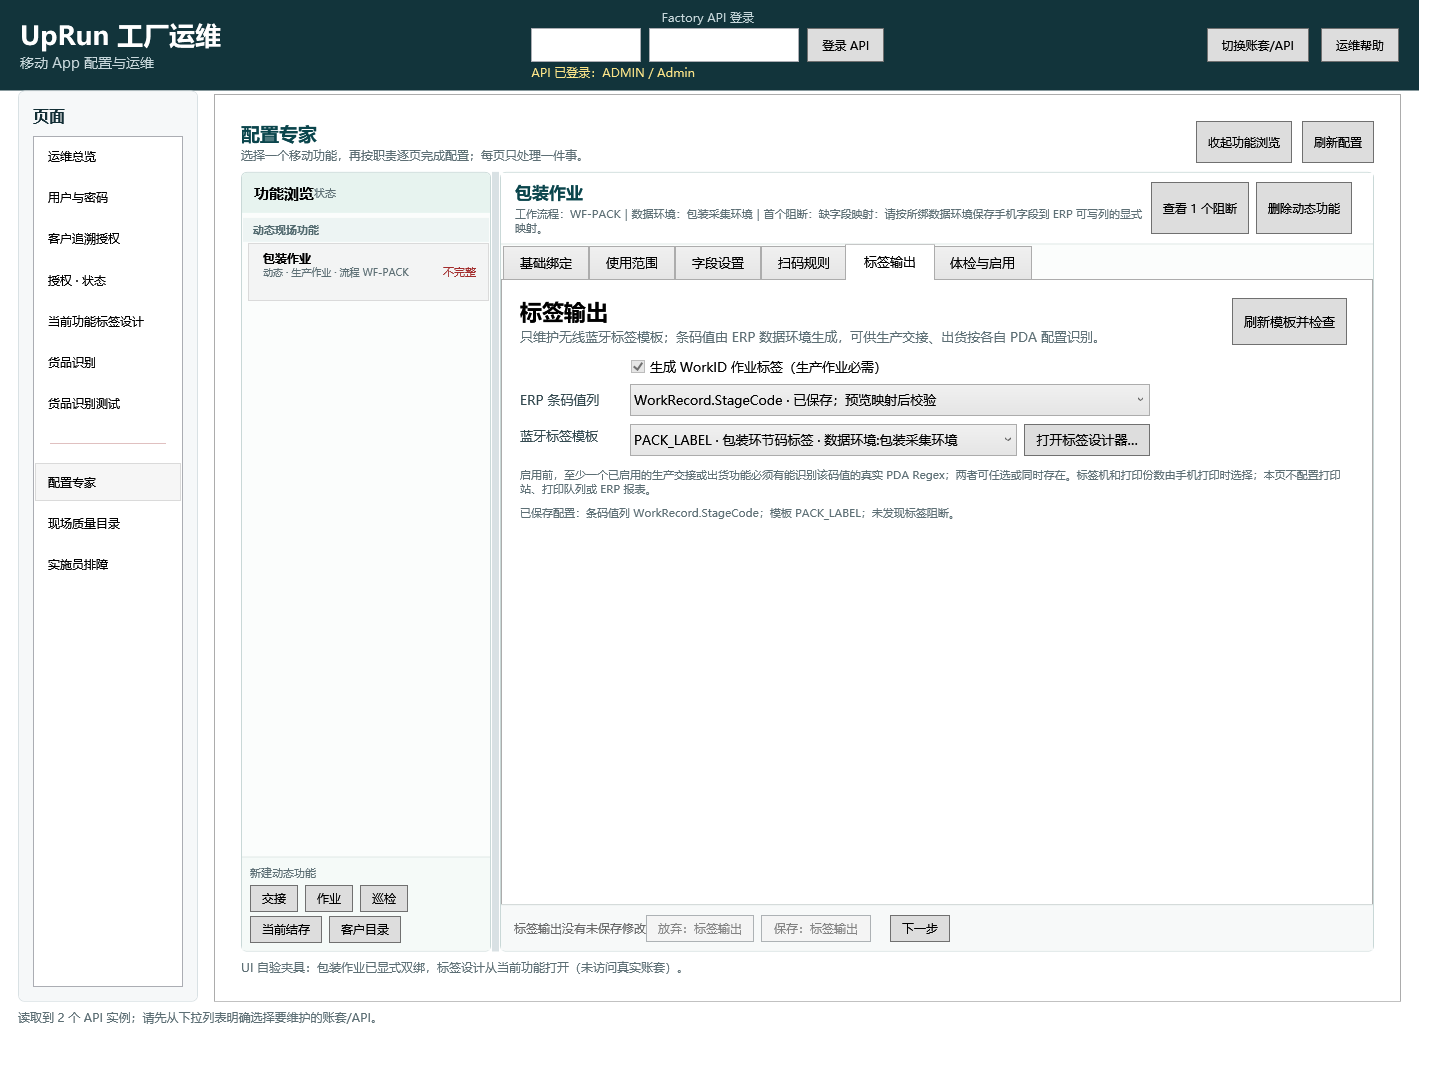Image resolution: width=1435 pixels, height=1078 pixels.
Task: Open 授权 · 状态 page
Action: pos(108,281)
